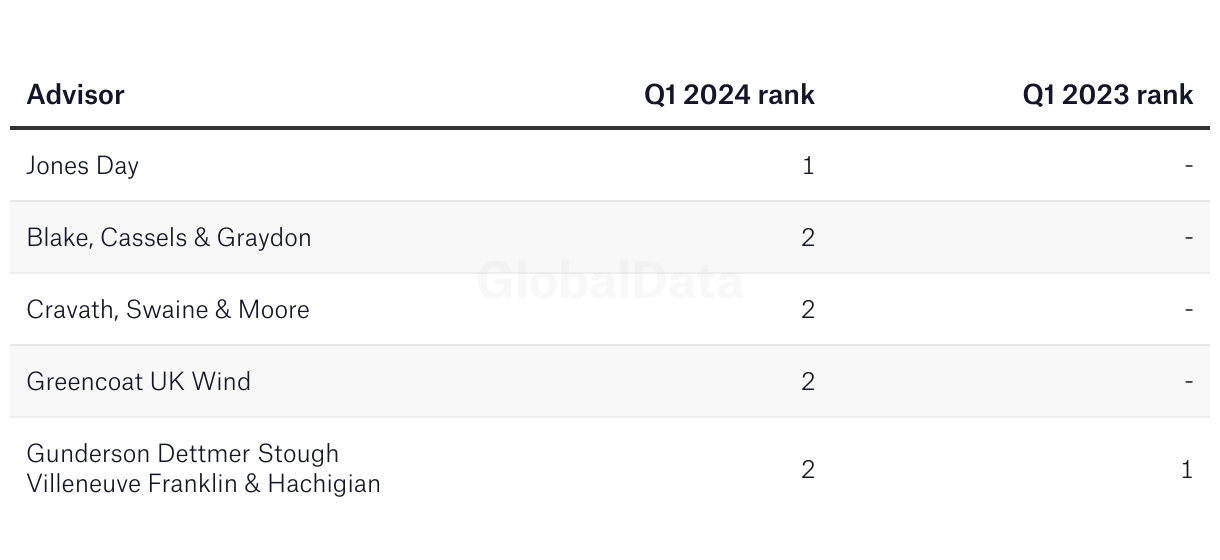This screenshot has width=1220, height=560.
Task: Select the Q1 2024 rank column header
Action: pyautogui.click(x=729, y=95)
